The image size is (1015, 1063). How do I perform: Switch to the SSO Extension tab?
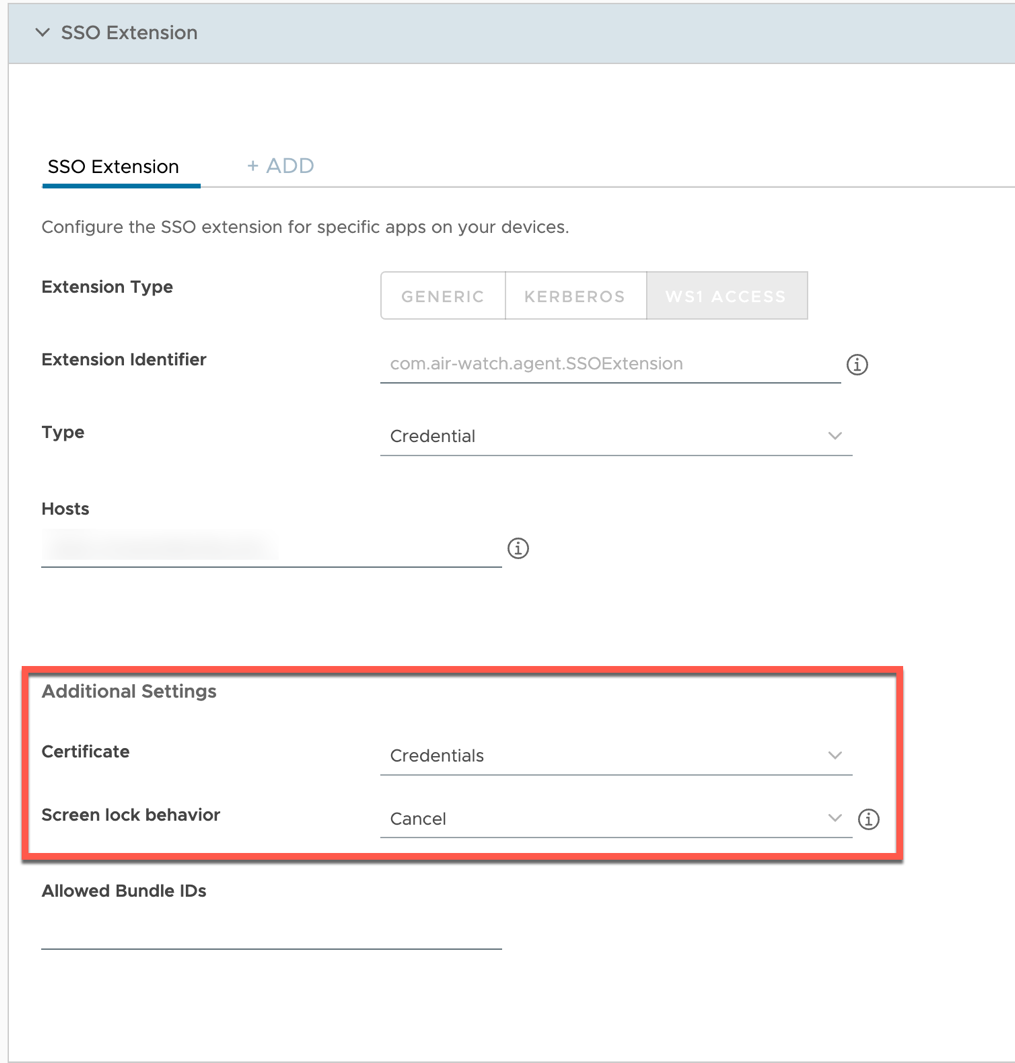(x=113, y=167)
